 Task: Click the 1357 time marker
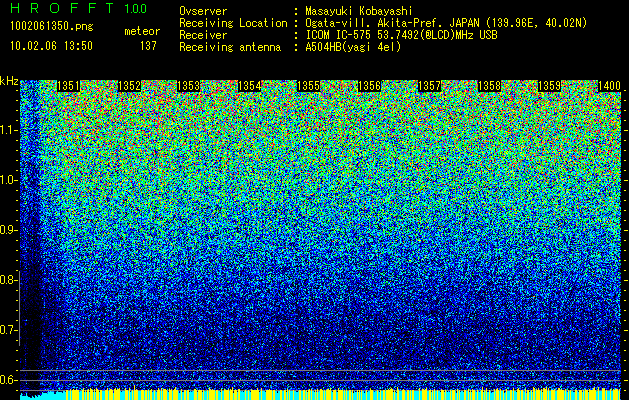(x=429, y=86)
